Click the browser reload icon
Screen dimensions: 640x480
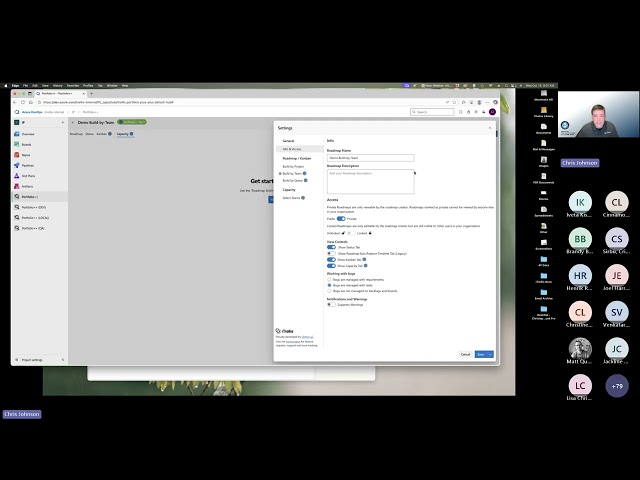point(23,102)
